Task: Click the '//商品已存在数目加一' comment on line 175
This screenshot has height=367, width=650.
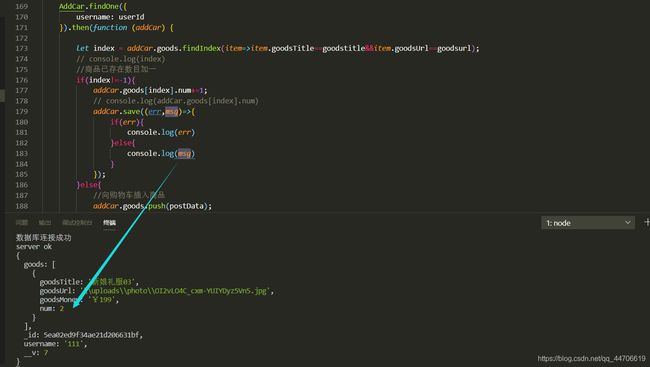Action: click(116, 69)
